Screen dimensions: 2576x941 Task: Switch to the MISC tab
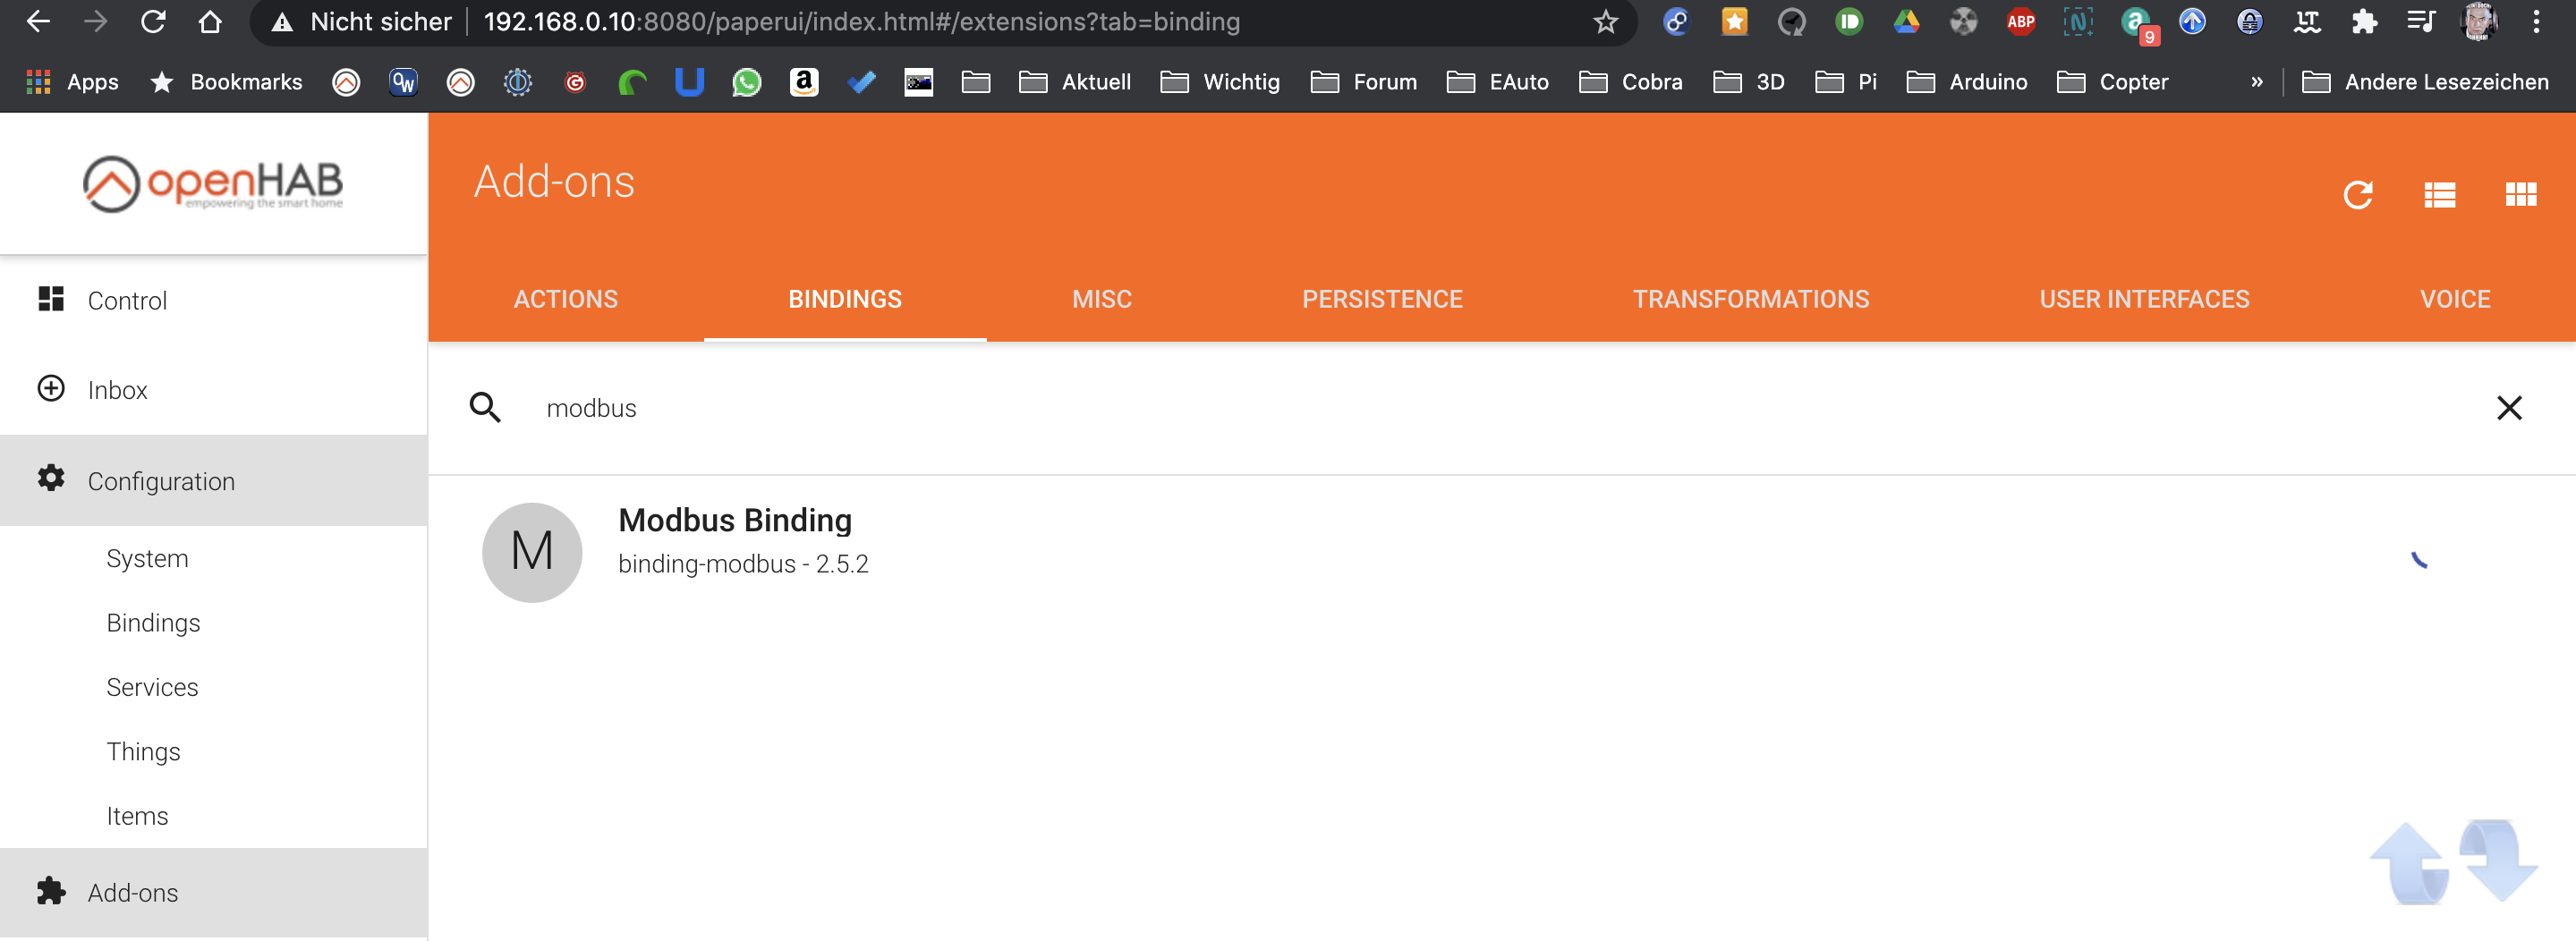tap(1102, 299)
